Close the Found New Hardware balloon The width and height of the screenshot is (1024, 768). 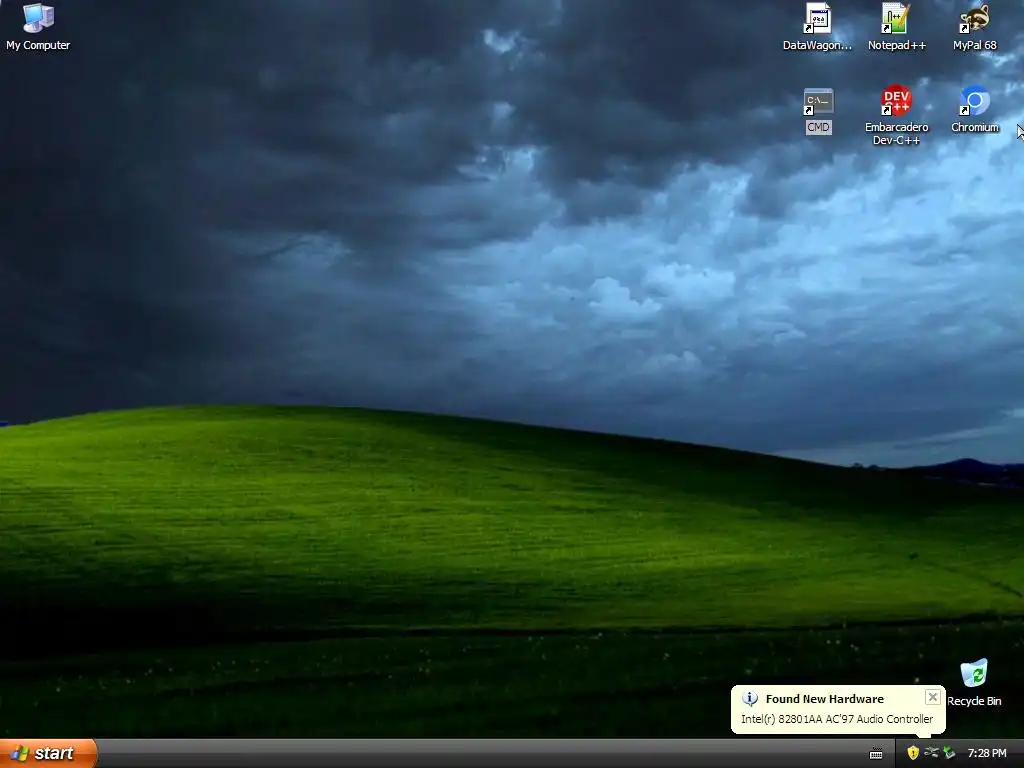click(933, 697)
